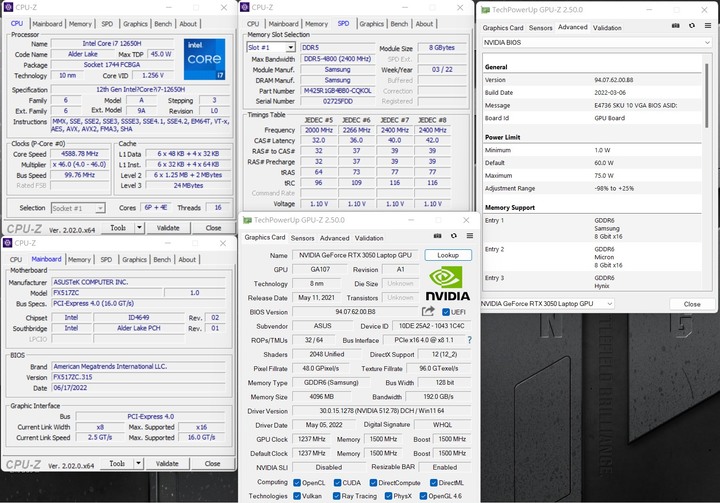720x503 pixels.
Task: Click the Core Speed value 4588.78 MHz
Action: [80, 154]
